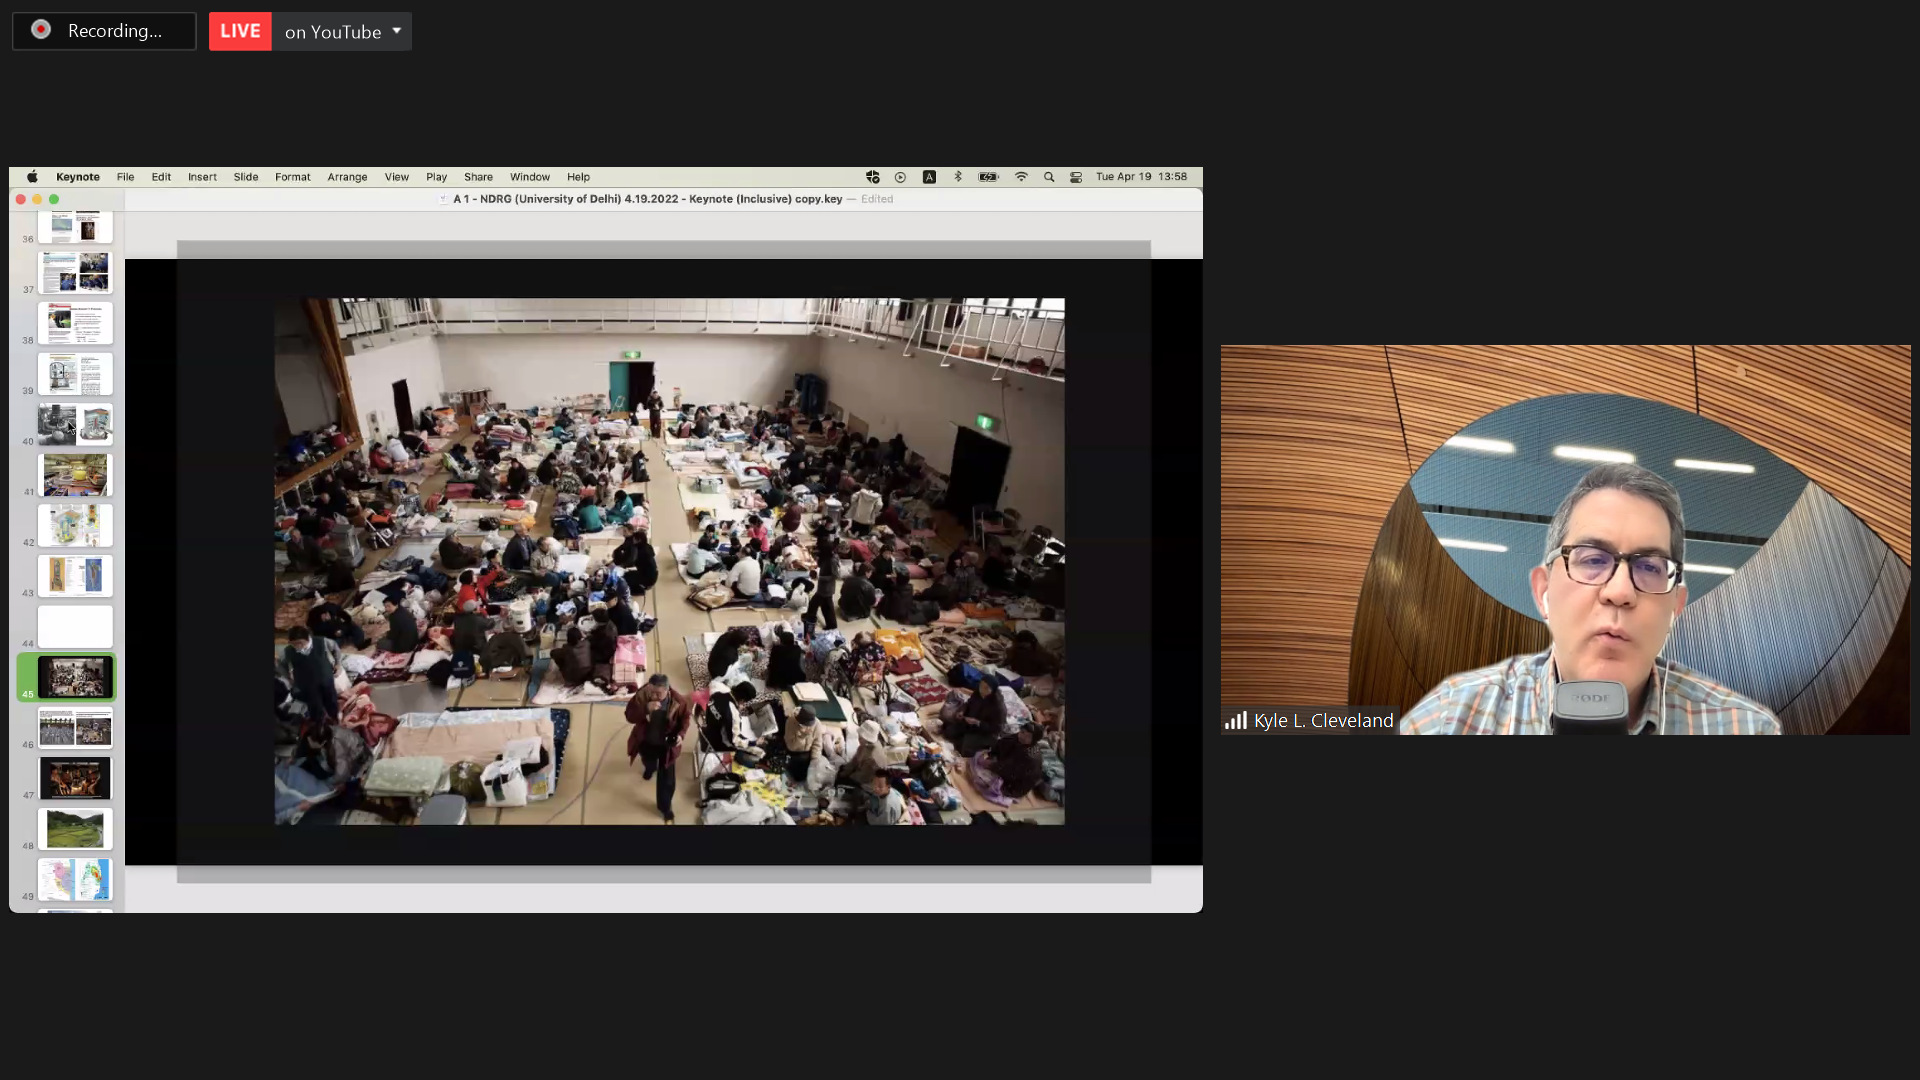
Task: Click the input source 'A' icon
Action: click(929, 177)
